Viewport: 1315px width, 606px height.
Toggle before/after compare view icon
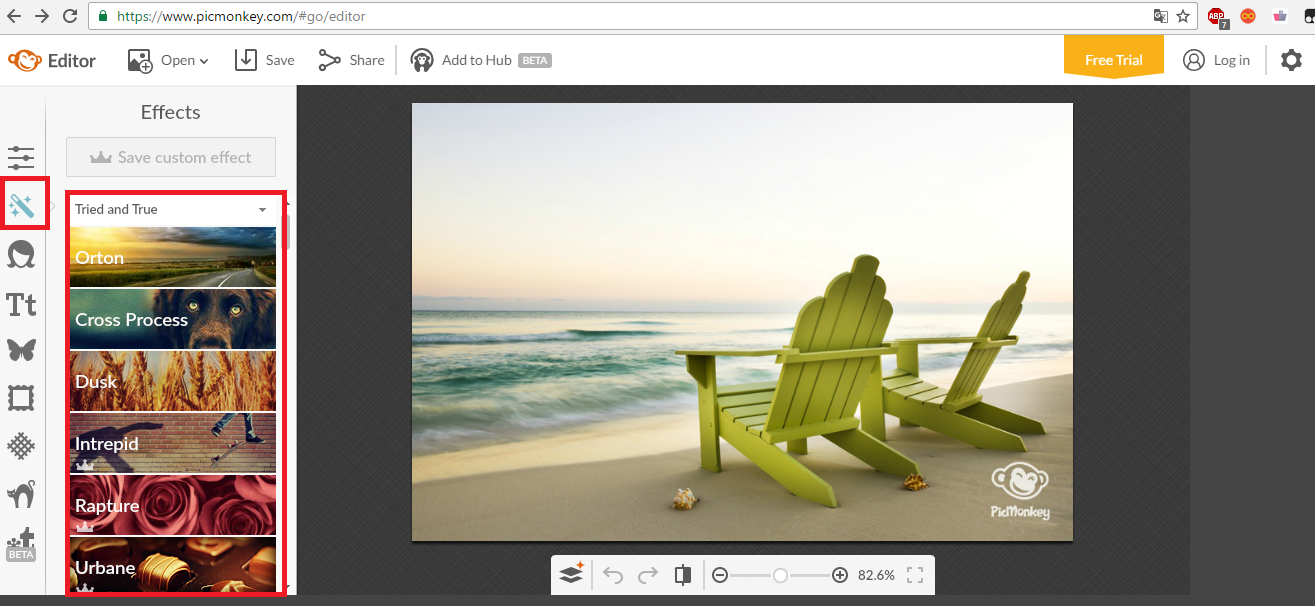click(683, 575)
